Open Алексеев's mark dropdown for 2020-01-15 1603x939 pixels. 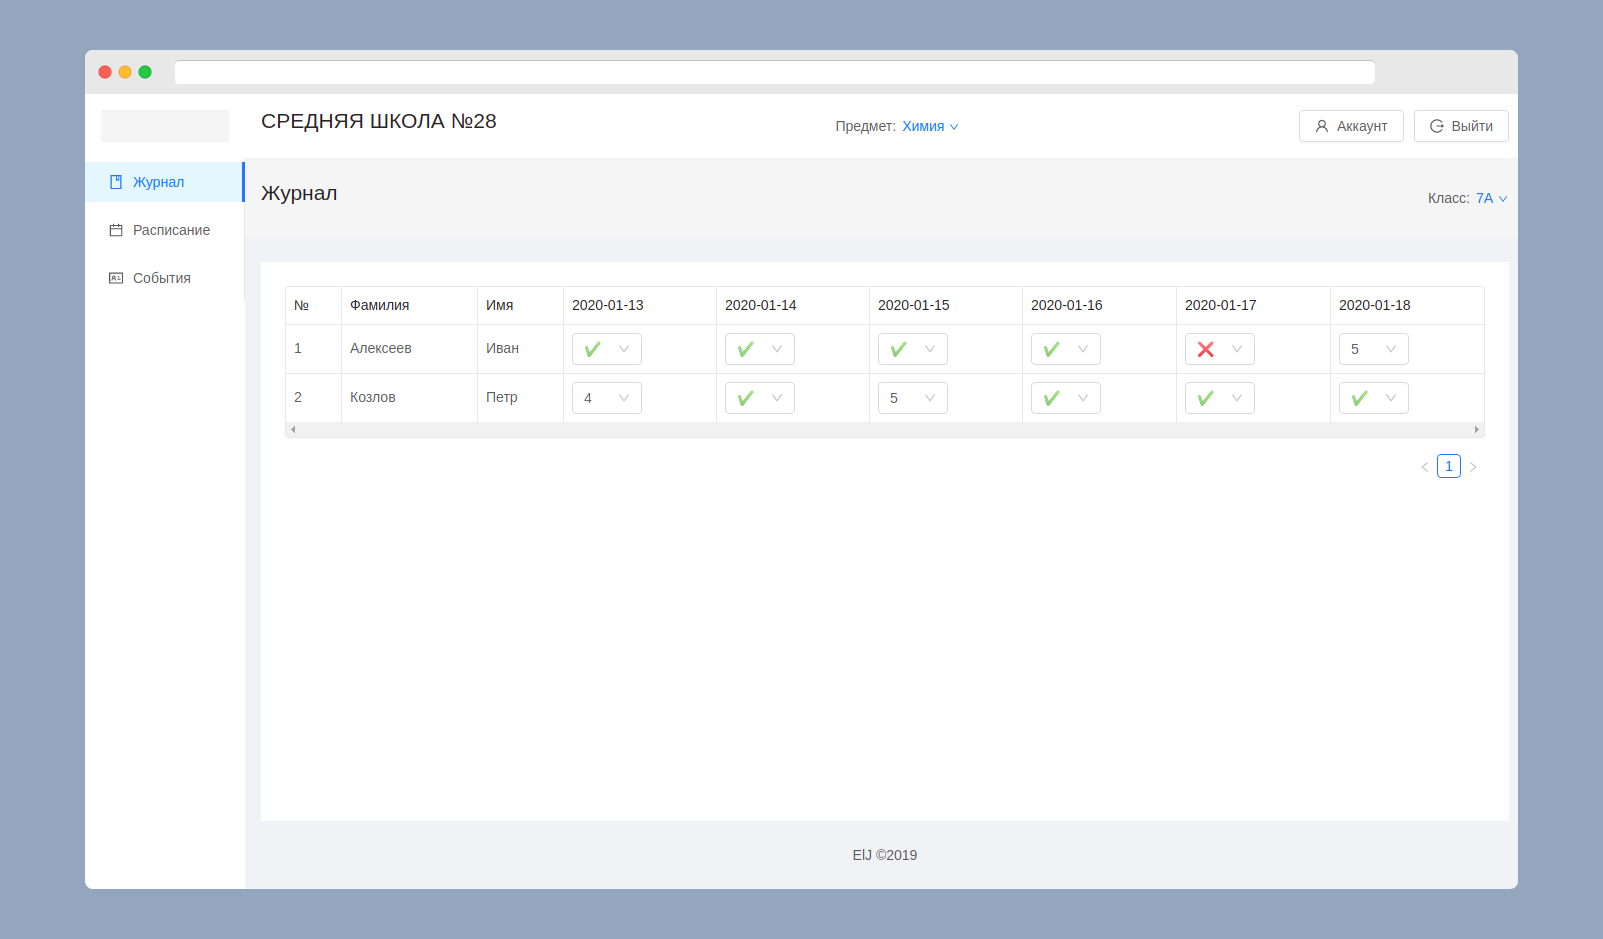(x=913, y=349)
